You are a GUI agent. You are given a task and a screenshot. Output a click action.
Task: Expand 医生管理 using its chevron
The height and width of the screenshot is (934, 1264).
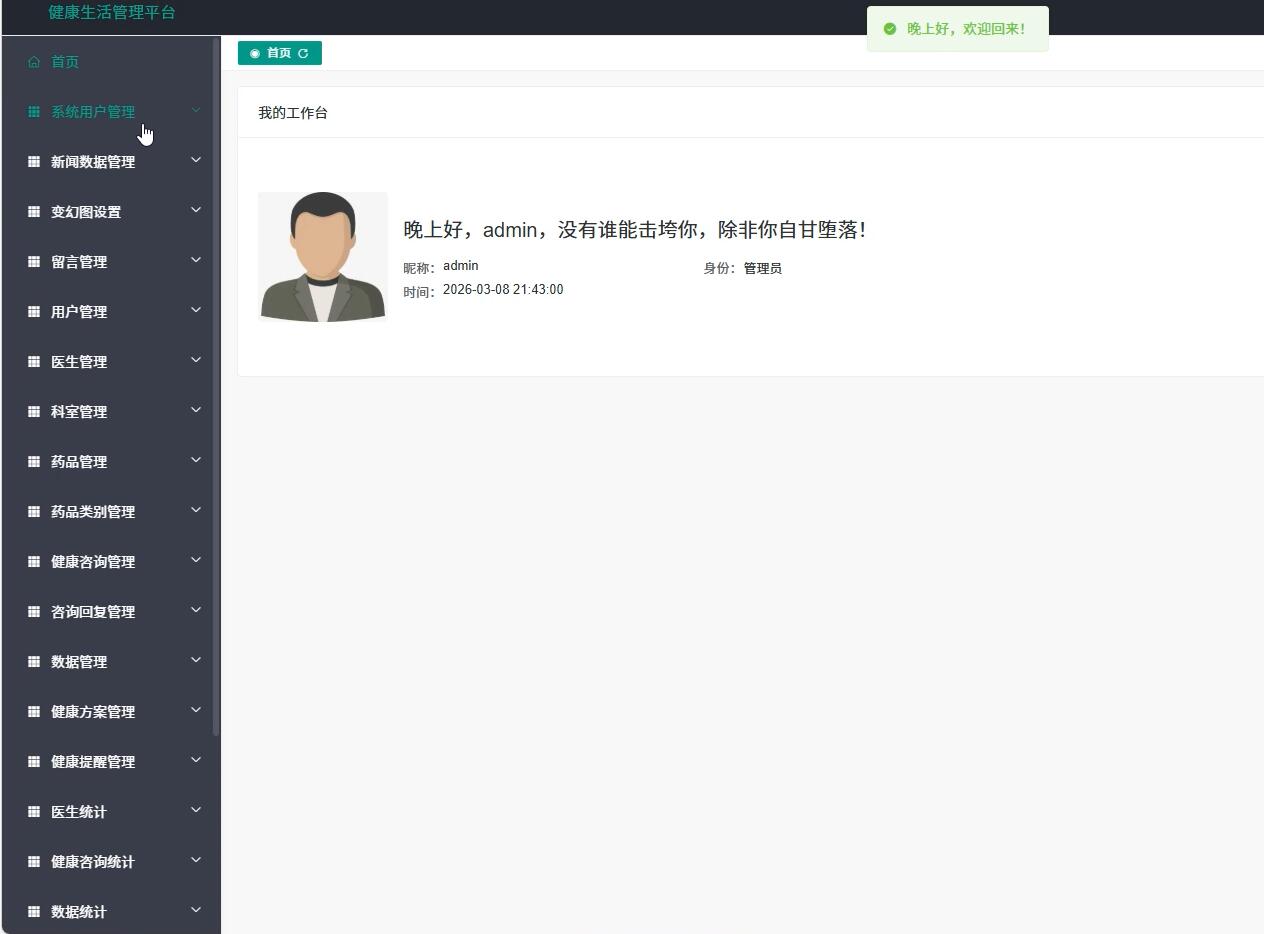[x=196, y=360]
